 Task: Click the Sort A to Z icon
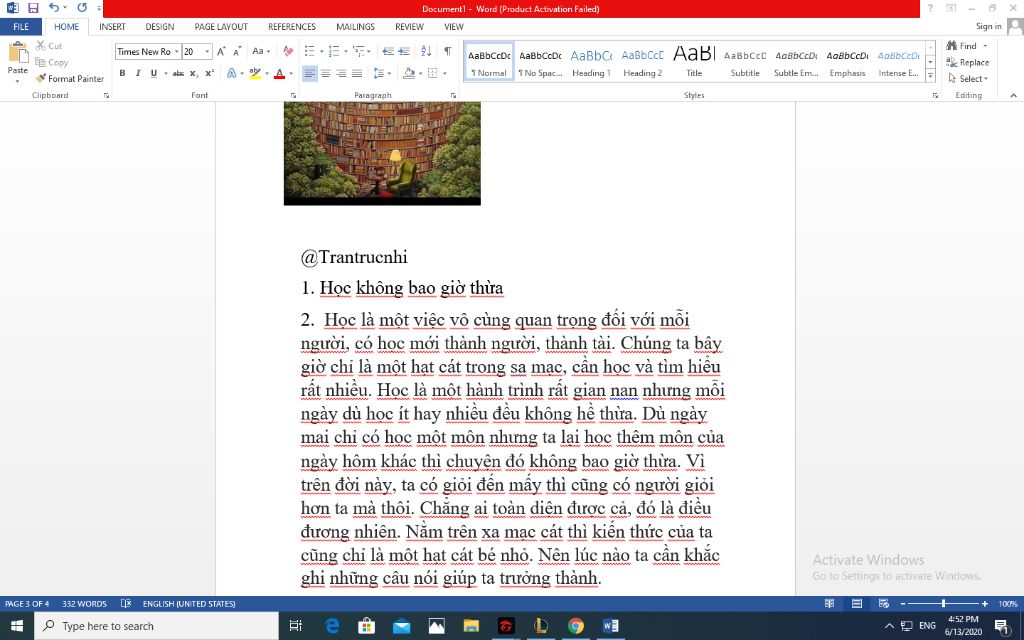(426, 52)
